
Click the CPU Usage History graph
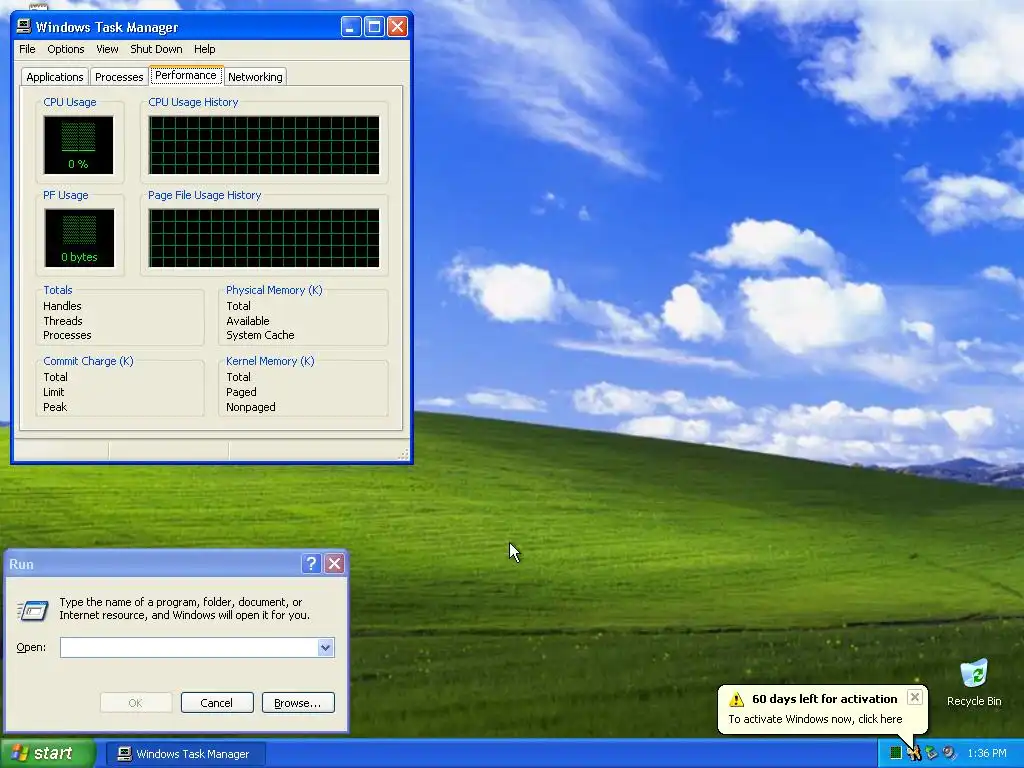point(264,145)
